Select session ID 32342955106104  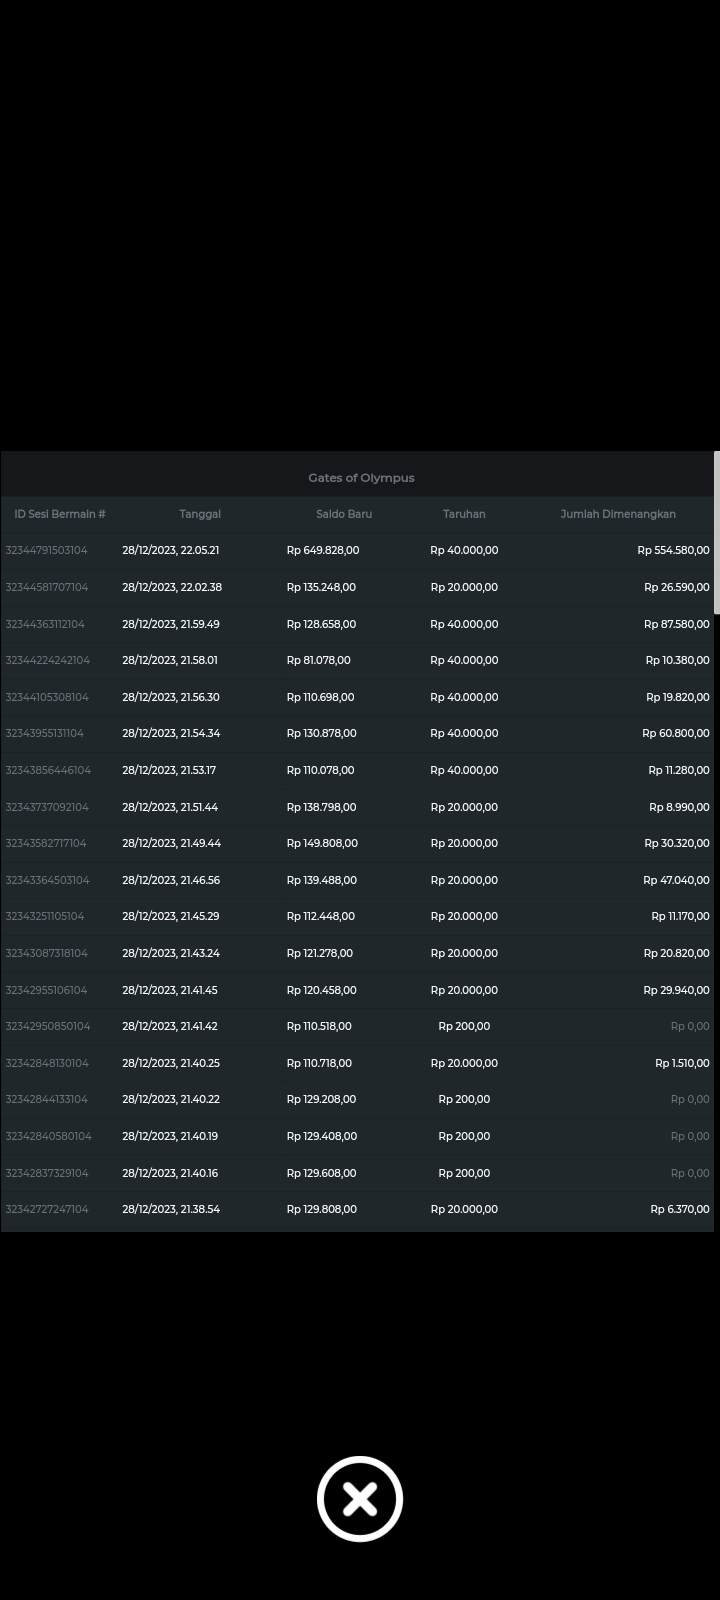[46, 990]
